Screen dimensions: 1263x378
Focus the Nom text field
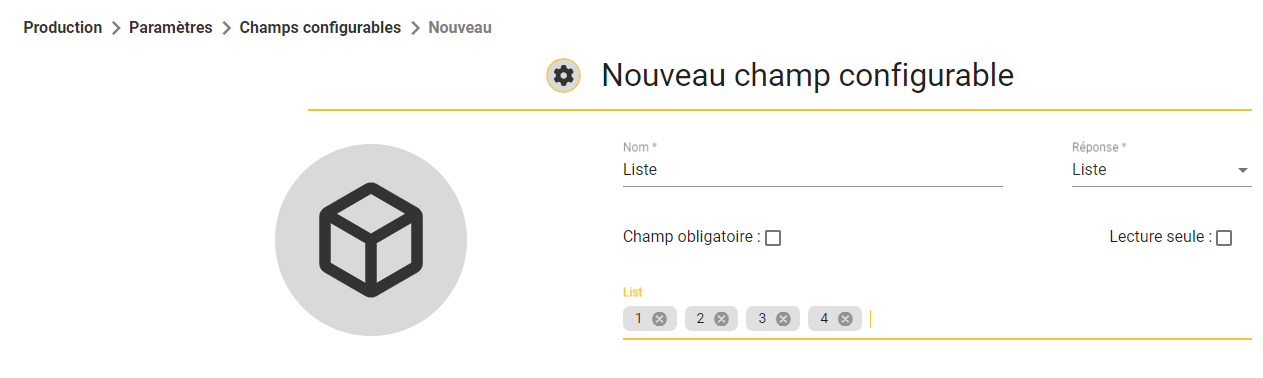click(x=812, y=170)
